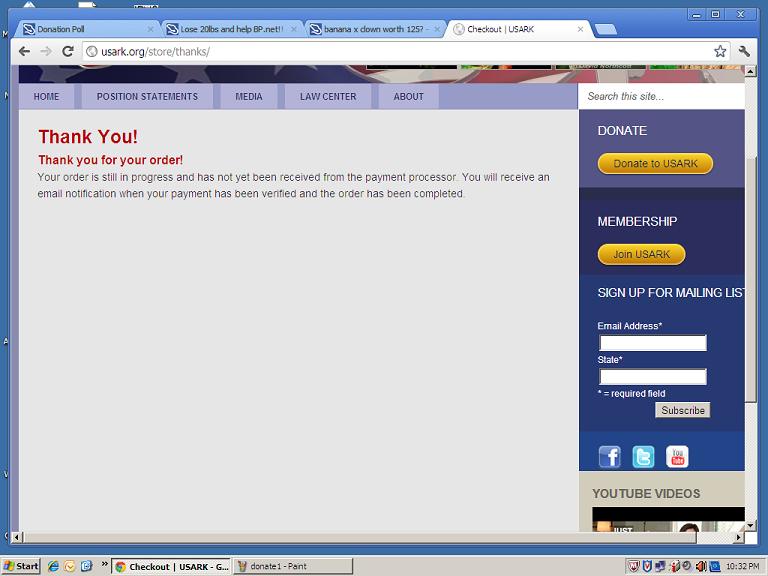This screenshot has height=576, width=768.
Task: Open the MEDIA navigation item
Action: coord(249,96)
